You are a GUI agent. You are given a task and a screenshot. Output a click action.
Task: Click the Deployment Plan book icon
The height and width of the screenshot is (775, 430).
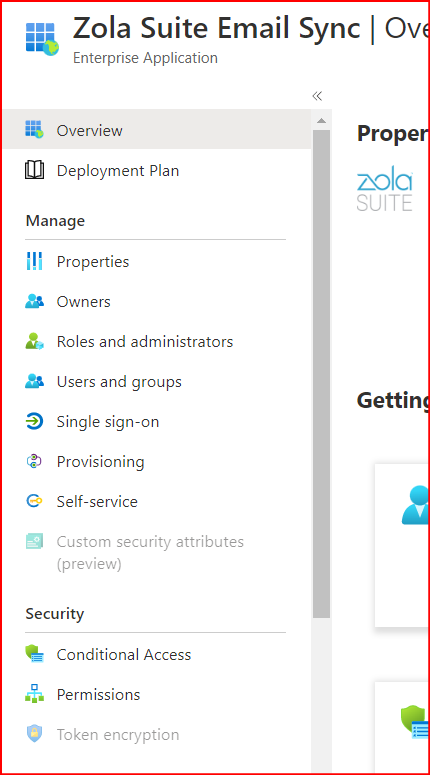pyautogui.click(x=34, y=171)
